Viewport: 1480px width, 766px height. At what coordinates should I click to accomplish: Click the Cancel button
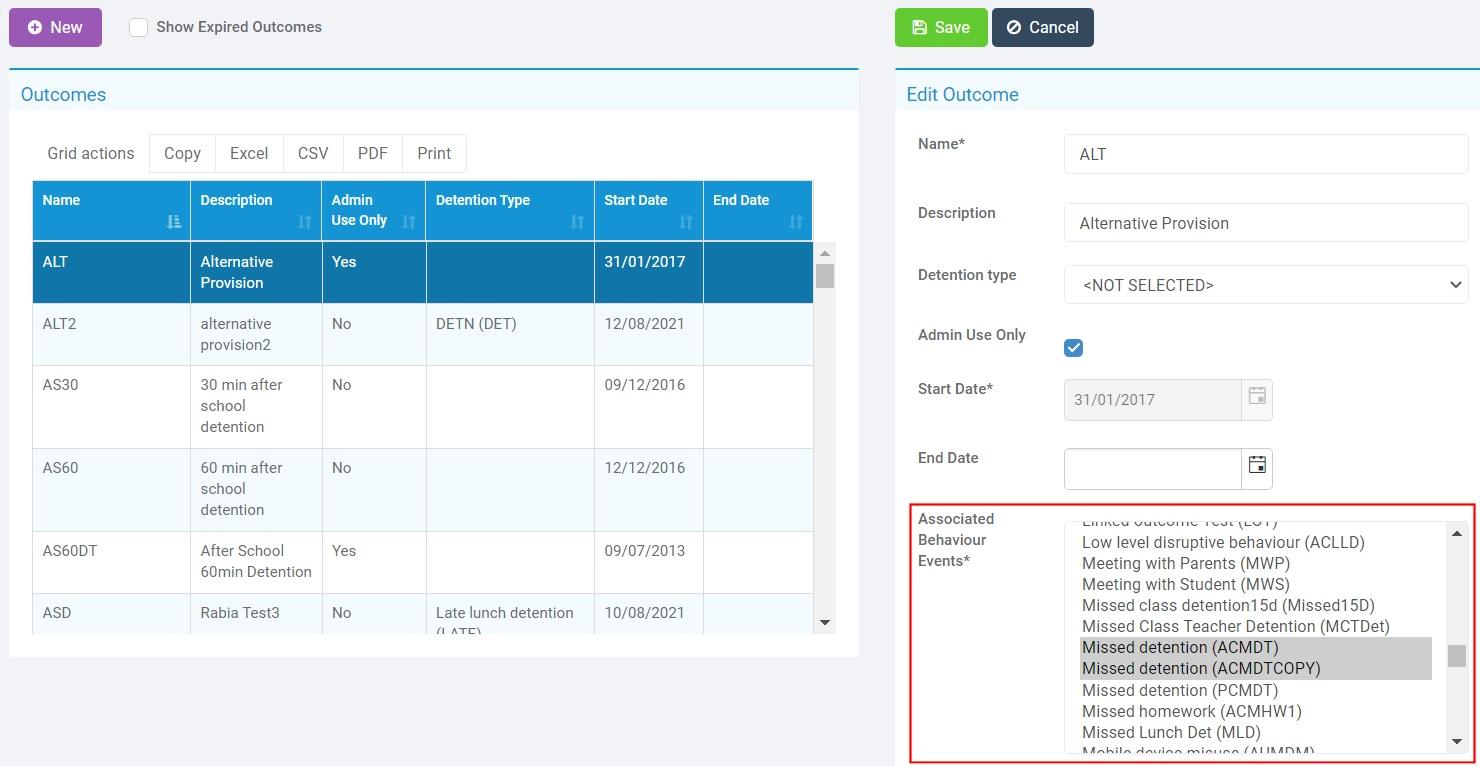1042,28
